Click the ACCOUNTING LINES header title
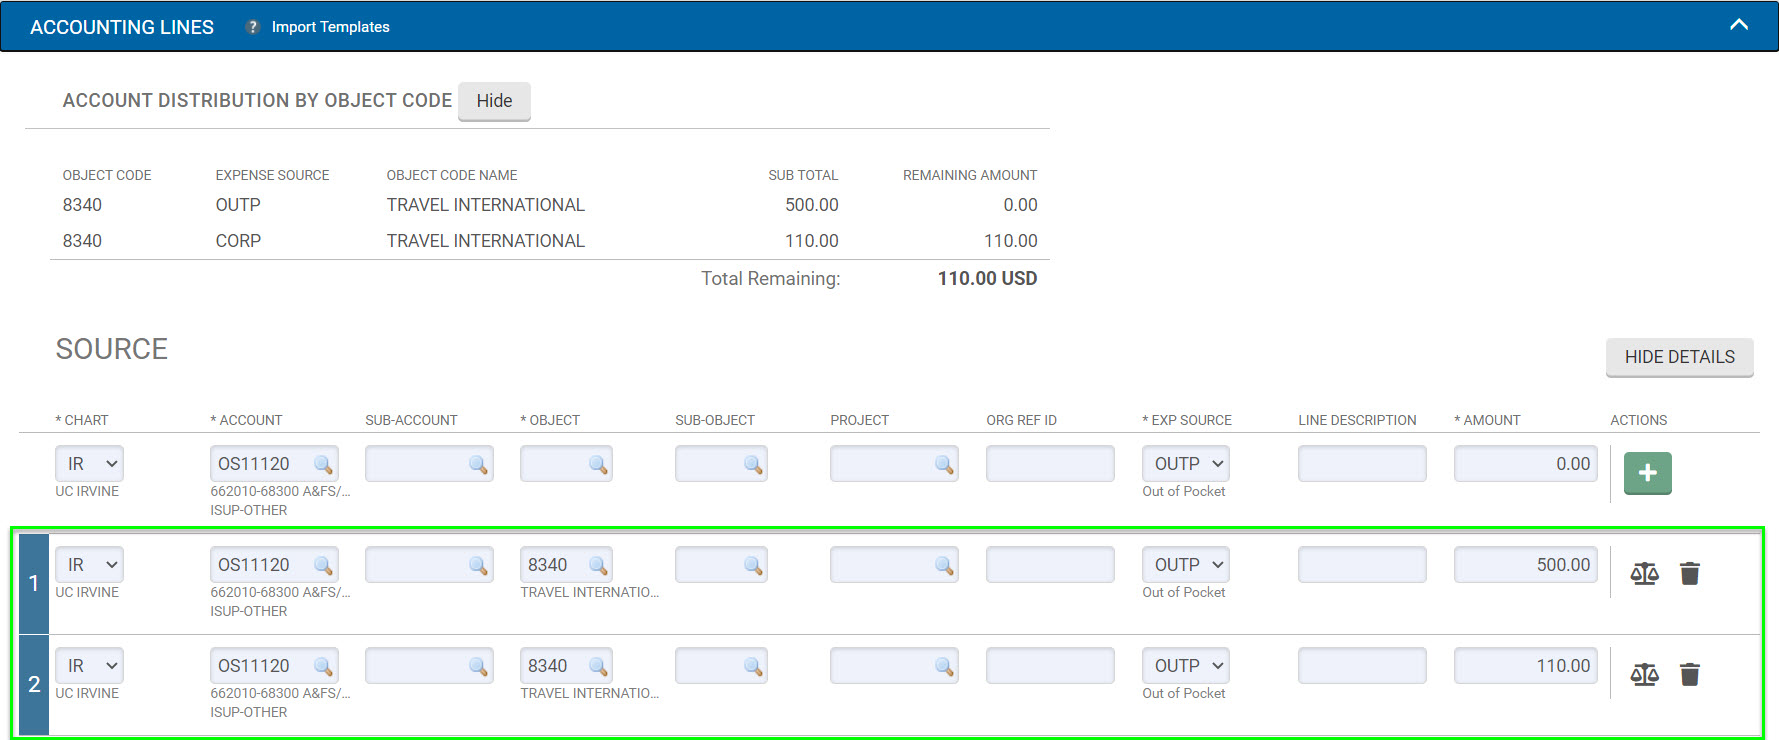Viewport: 1779px width, 740px height. click(x=122, y=27)
